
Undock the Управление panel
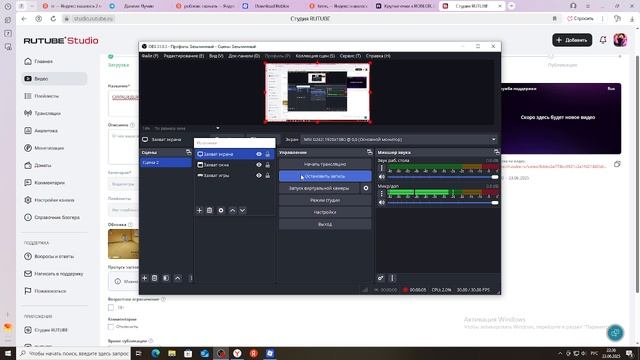click(369, 152)
